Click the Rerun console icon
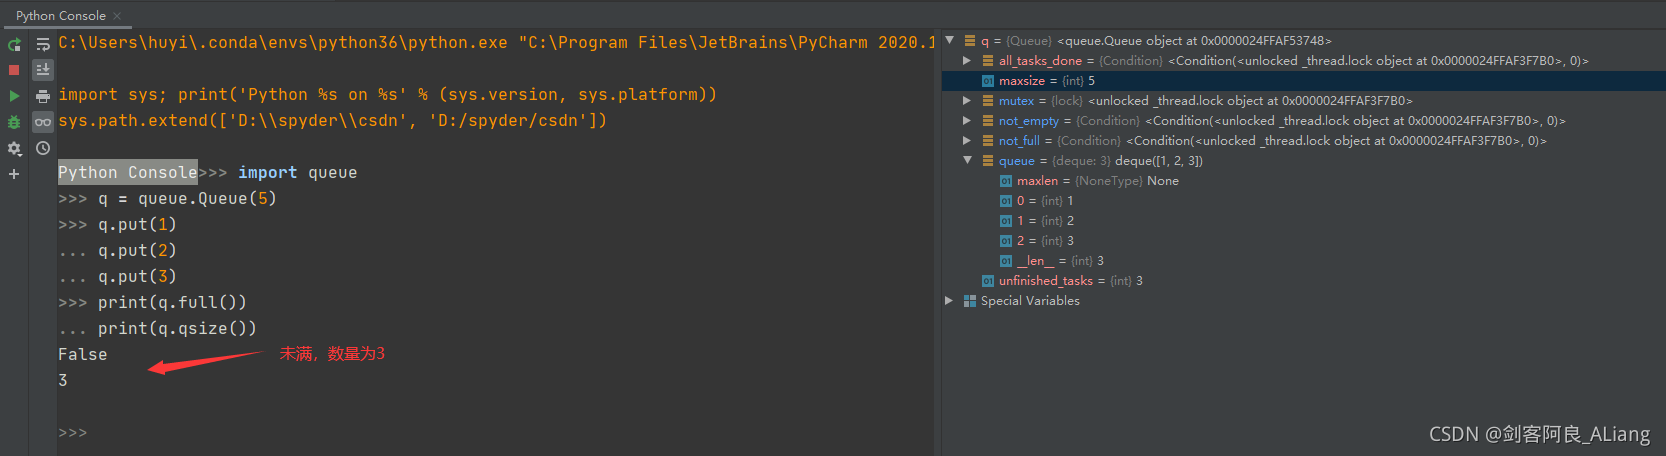The width and height of the screenshot is (1666, 456). click(x=14, y=44)
